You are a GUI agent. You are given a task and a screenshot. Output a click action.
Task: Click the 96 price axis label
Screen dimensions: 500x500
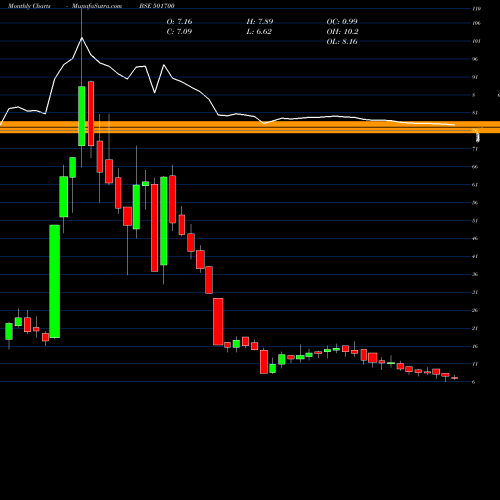click(x=475, y=59)
